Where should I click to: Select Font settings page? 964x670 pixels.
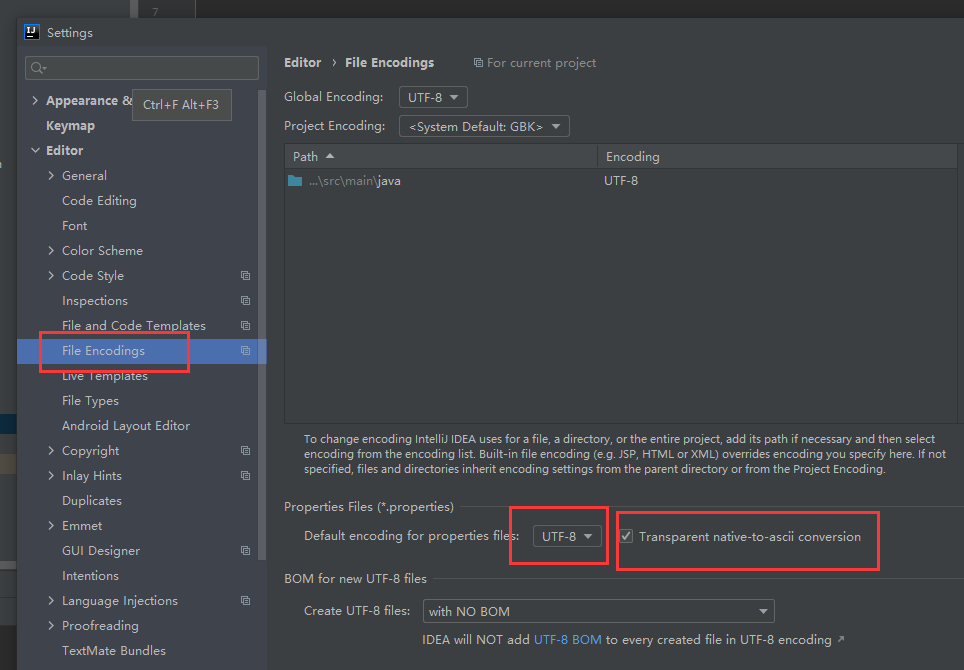[x=74, y=226]
